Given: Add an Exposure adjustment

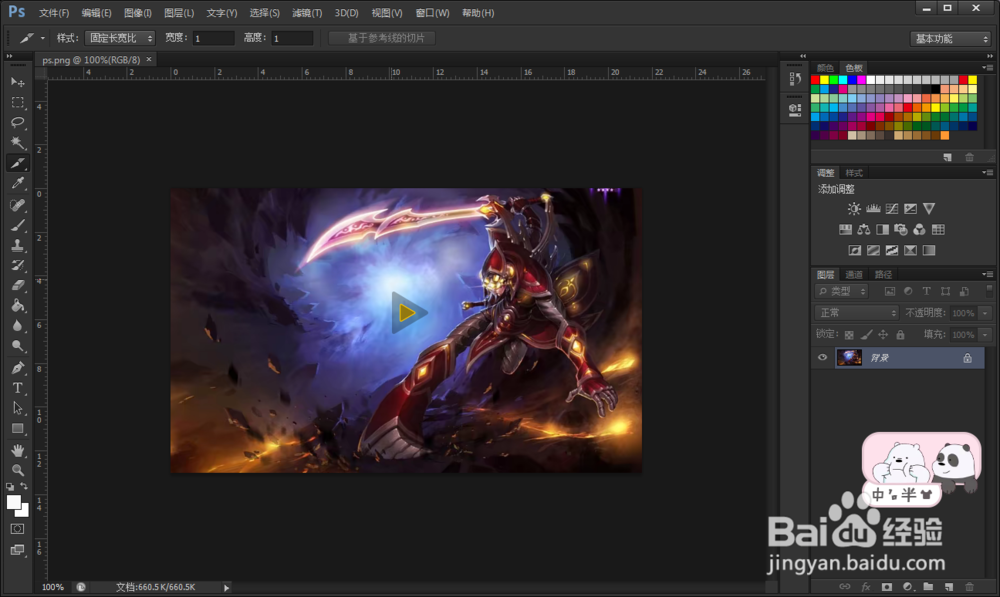Looking at the screenshot, I should click(910, 209).
